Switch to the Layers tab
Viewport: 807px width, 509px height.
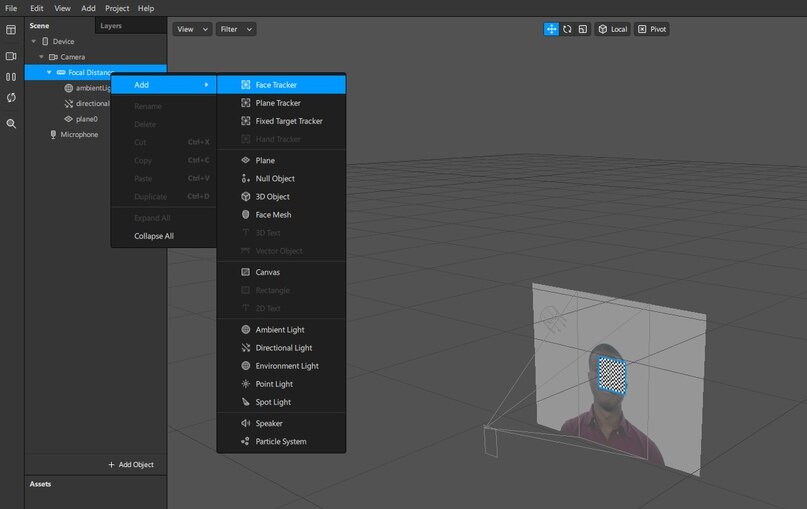111,26
